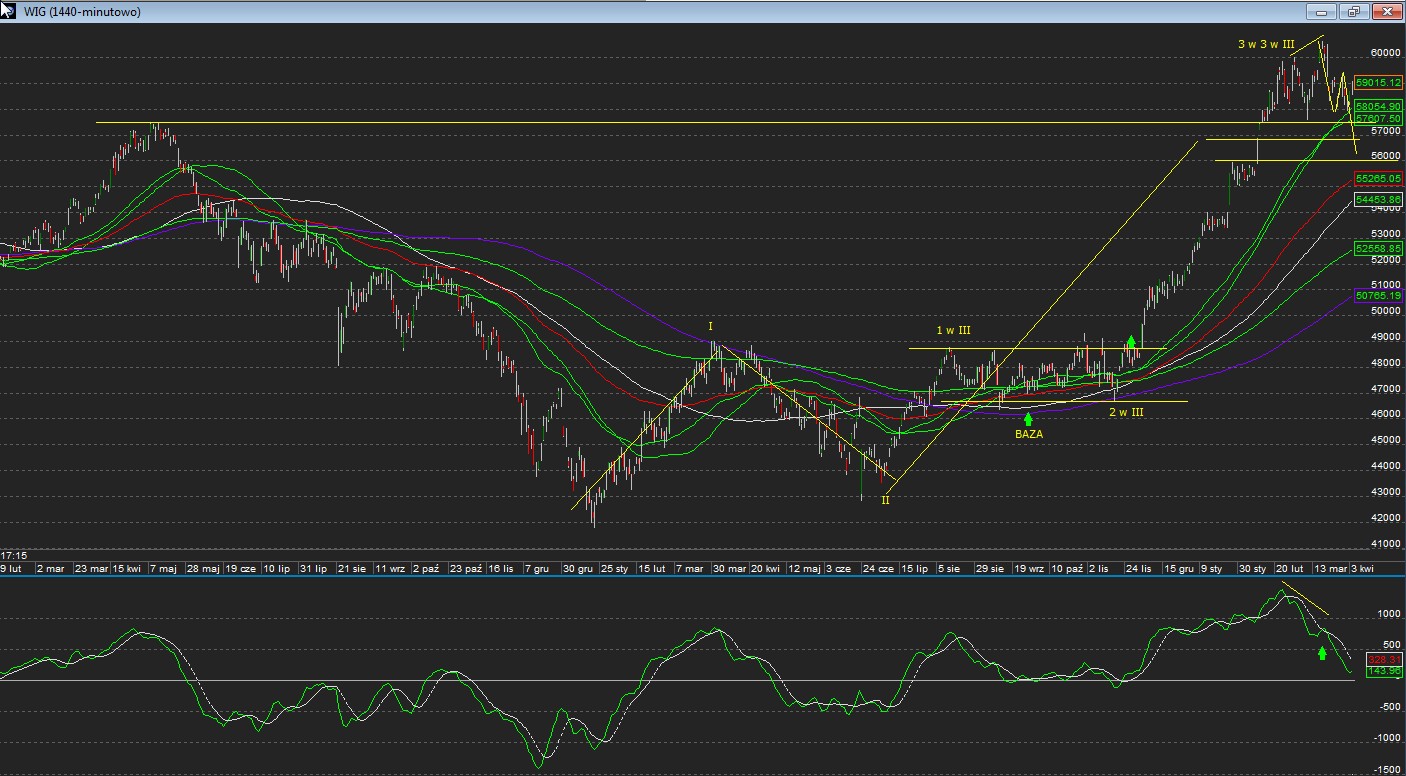Click the "2 w III" wave annotation
The width and height of the screenshot is (1406, 776).
1126,412
